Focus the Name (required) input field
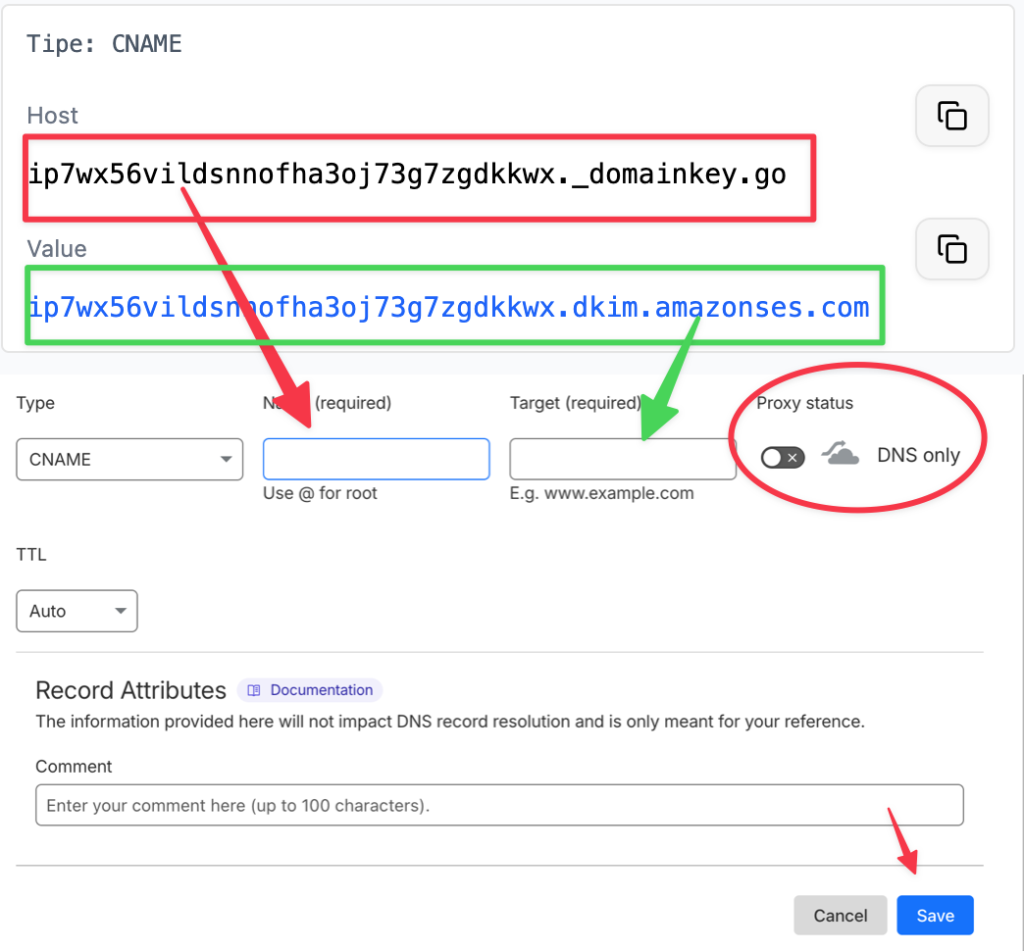 [x=376, y=459]
